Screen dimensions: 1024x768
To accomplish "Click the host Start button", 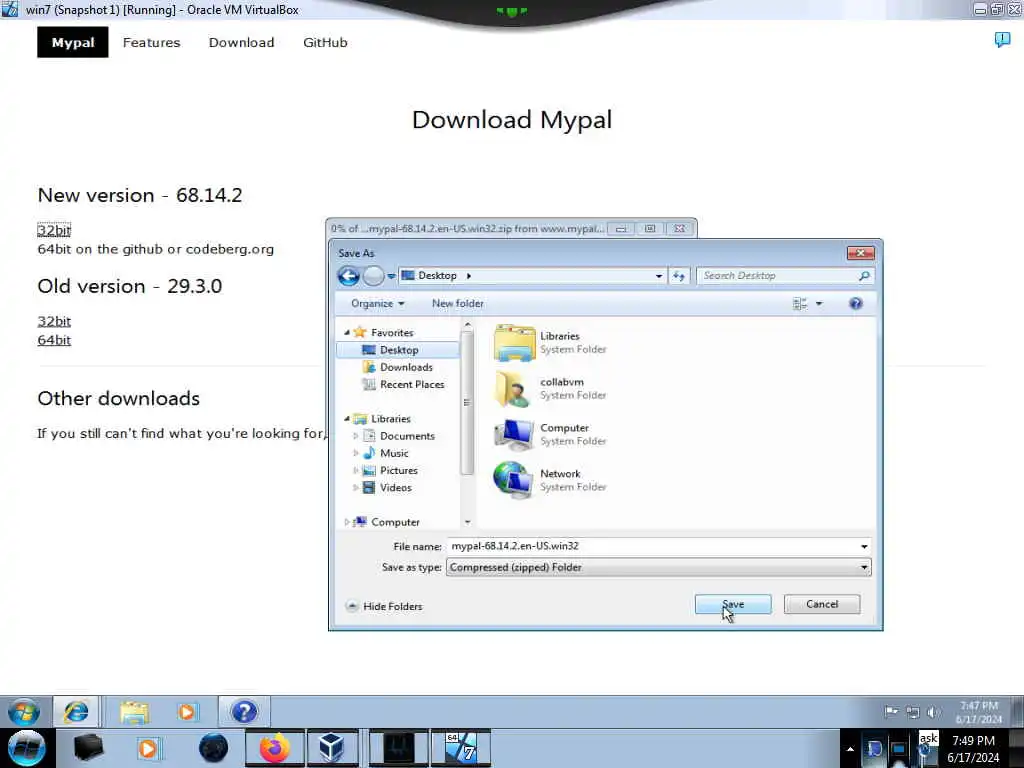I will 26,748.
